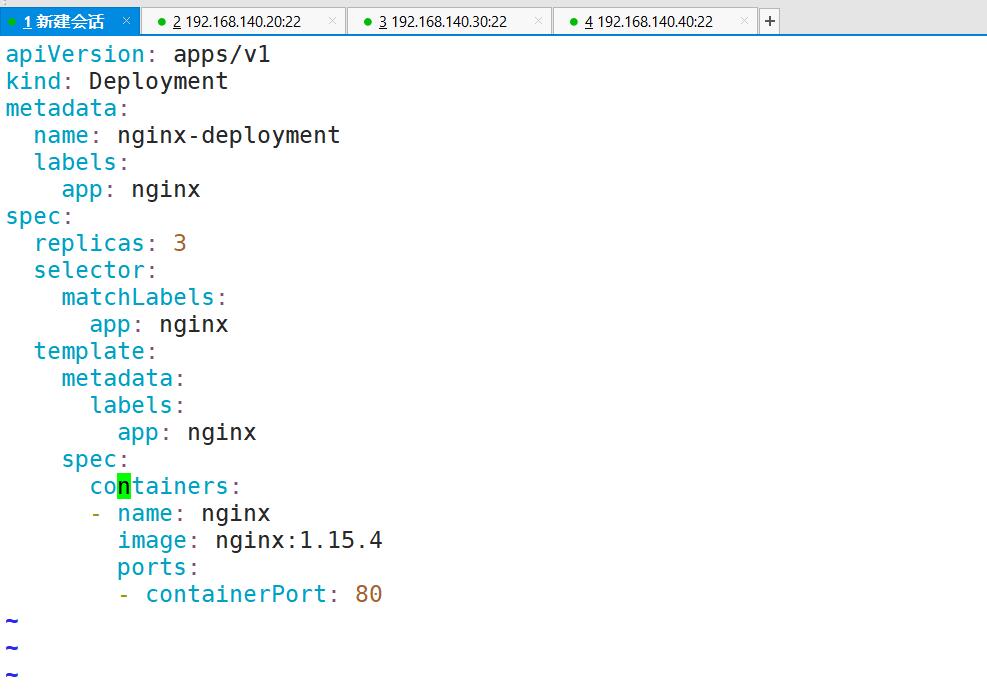The width and height of the screenshot is (987, 689).
Task: Click the word apiVersion in the terminal
Action: (x=72, y=54)
